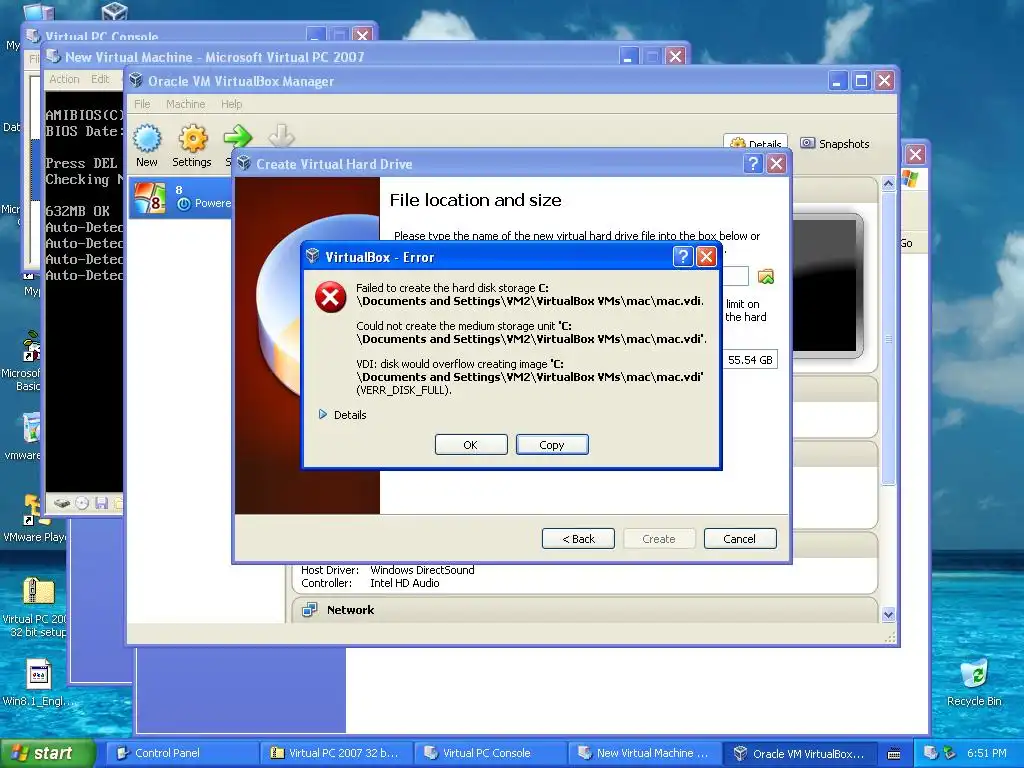Click Back in Create Virtual Hard Drive
The image size is (1024, 768).
pos(578,539)
